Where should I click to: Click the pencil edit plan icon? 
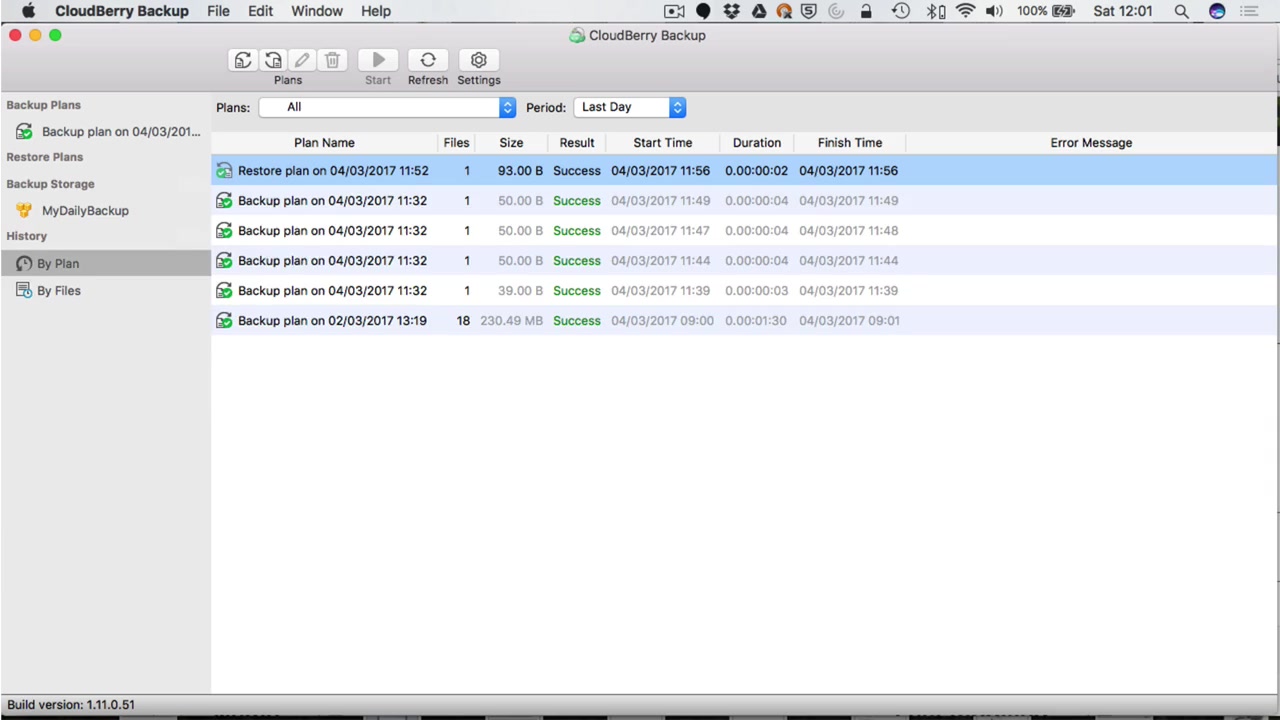302,61
